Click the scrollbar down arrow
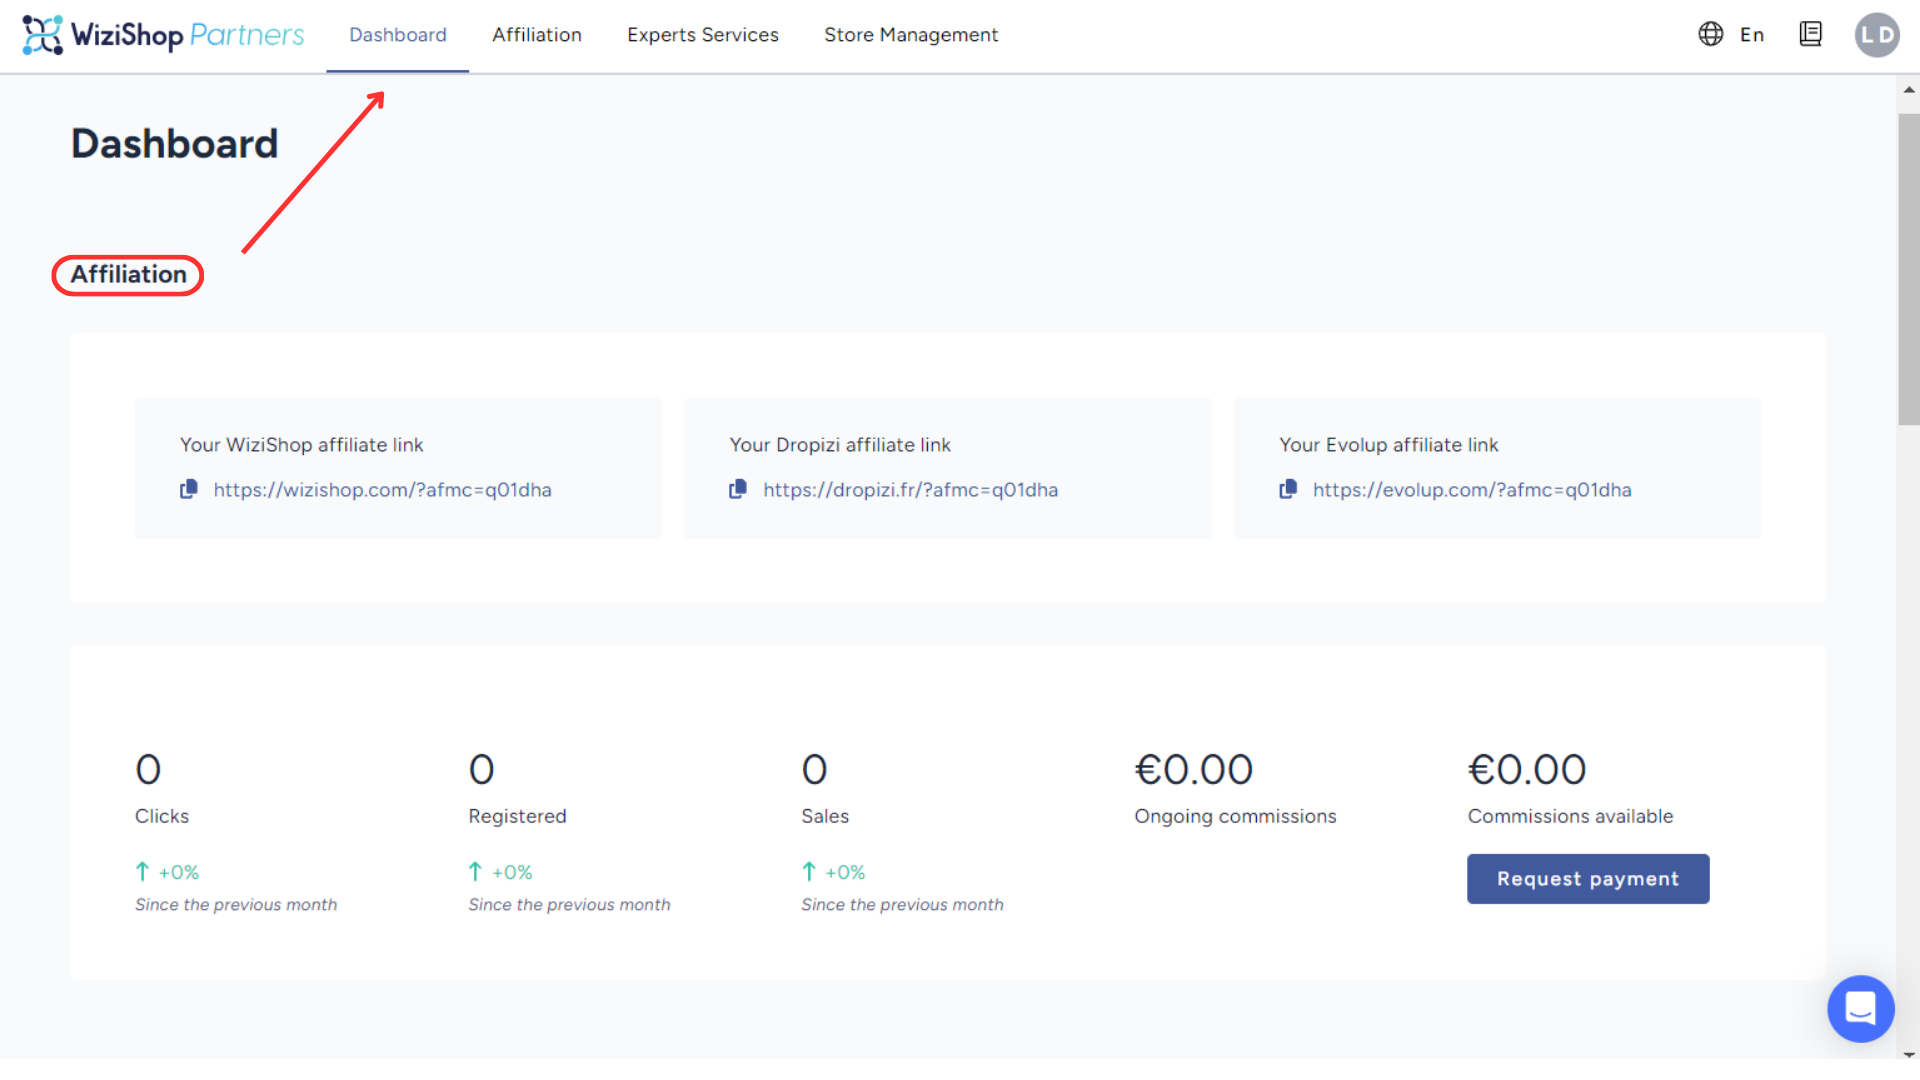This screenshot has height=1080, width=1920. tap(1909, 1054)
